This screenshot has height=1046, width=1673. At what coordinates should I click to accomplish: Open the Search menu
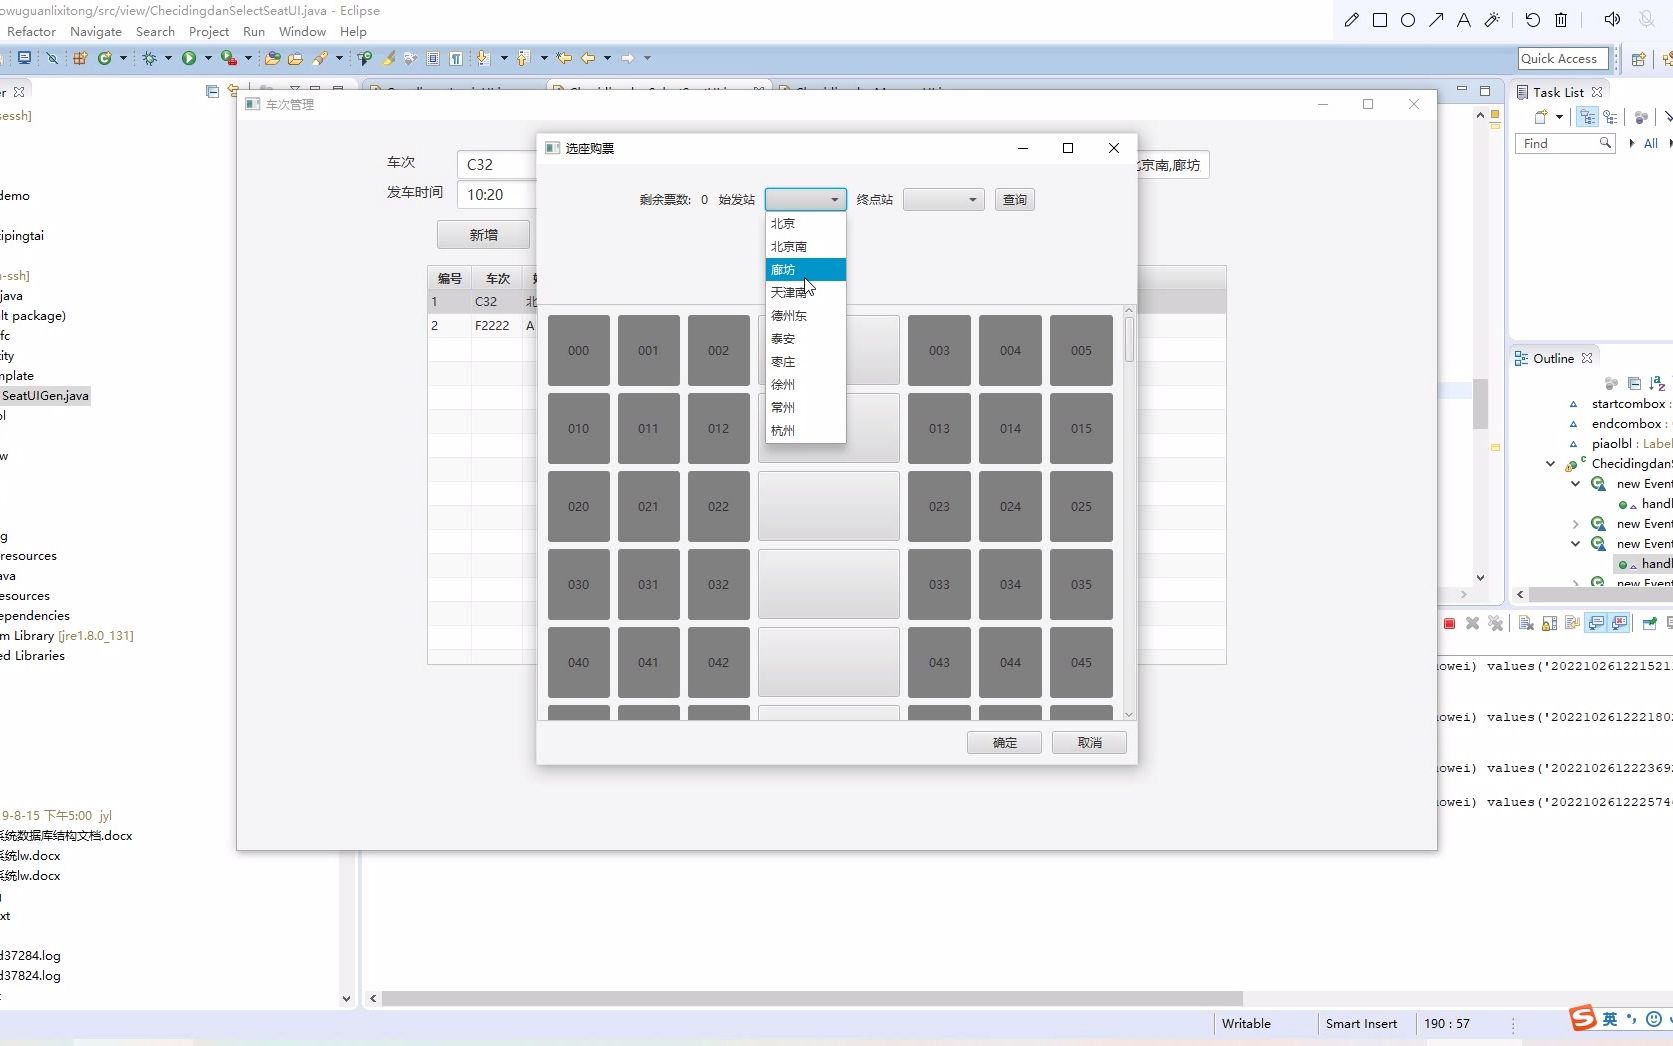(155, 32)
